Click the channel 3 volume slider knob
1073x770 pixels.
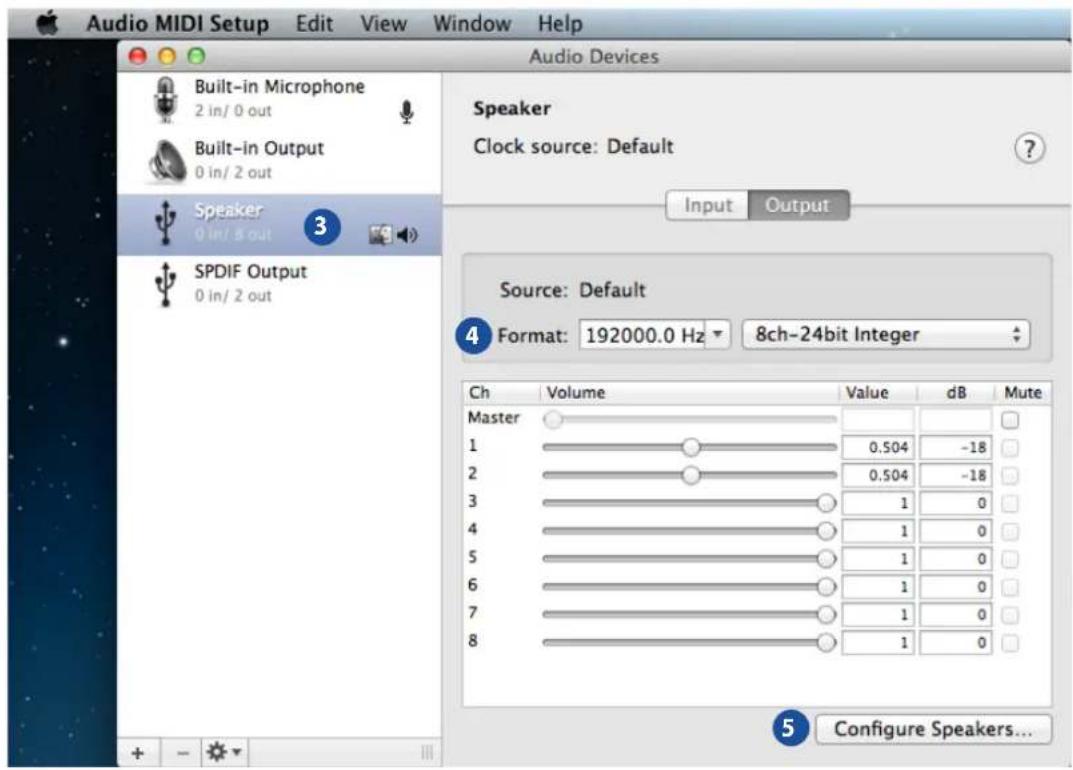[x=827, y=503]
